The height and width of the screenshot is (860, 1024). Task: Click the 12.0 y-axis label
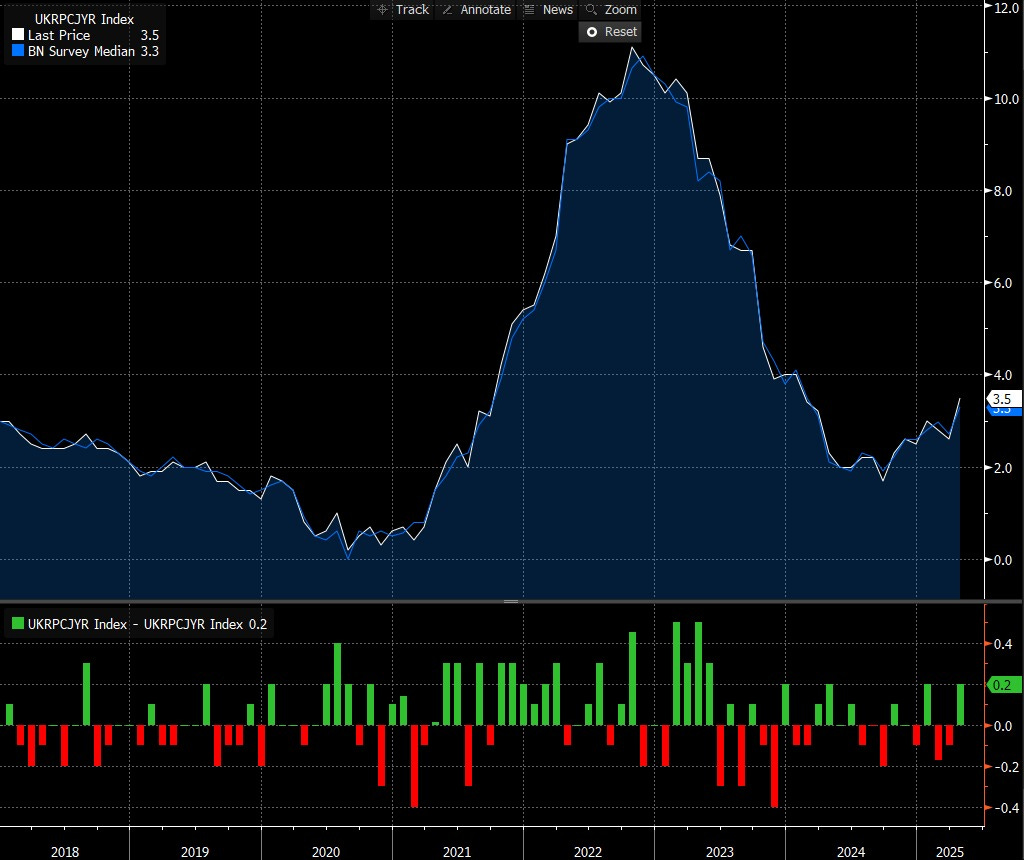tap(1006, 8)
